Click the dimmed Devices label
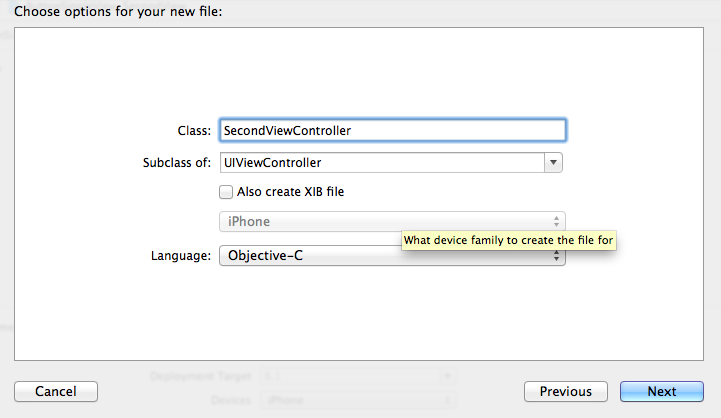 tap(231, 400)
